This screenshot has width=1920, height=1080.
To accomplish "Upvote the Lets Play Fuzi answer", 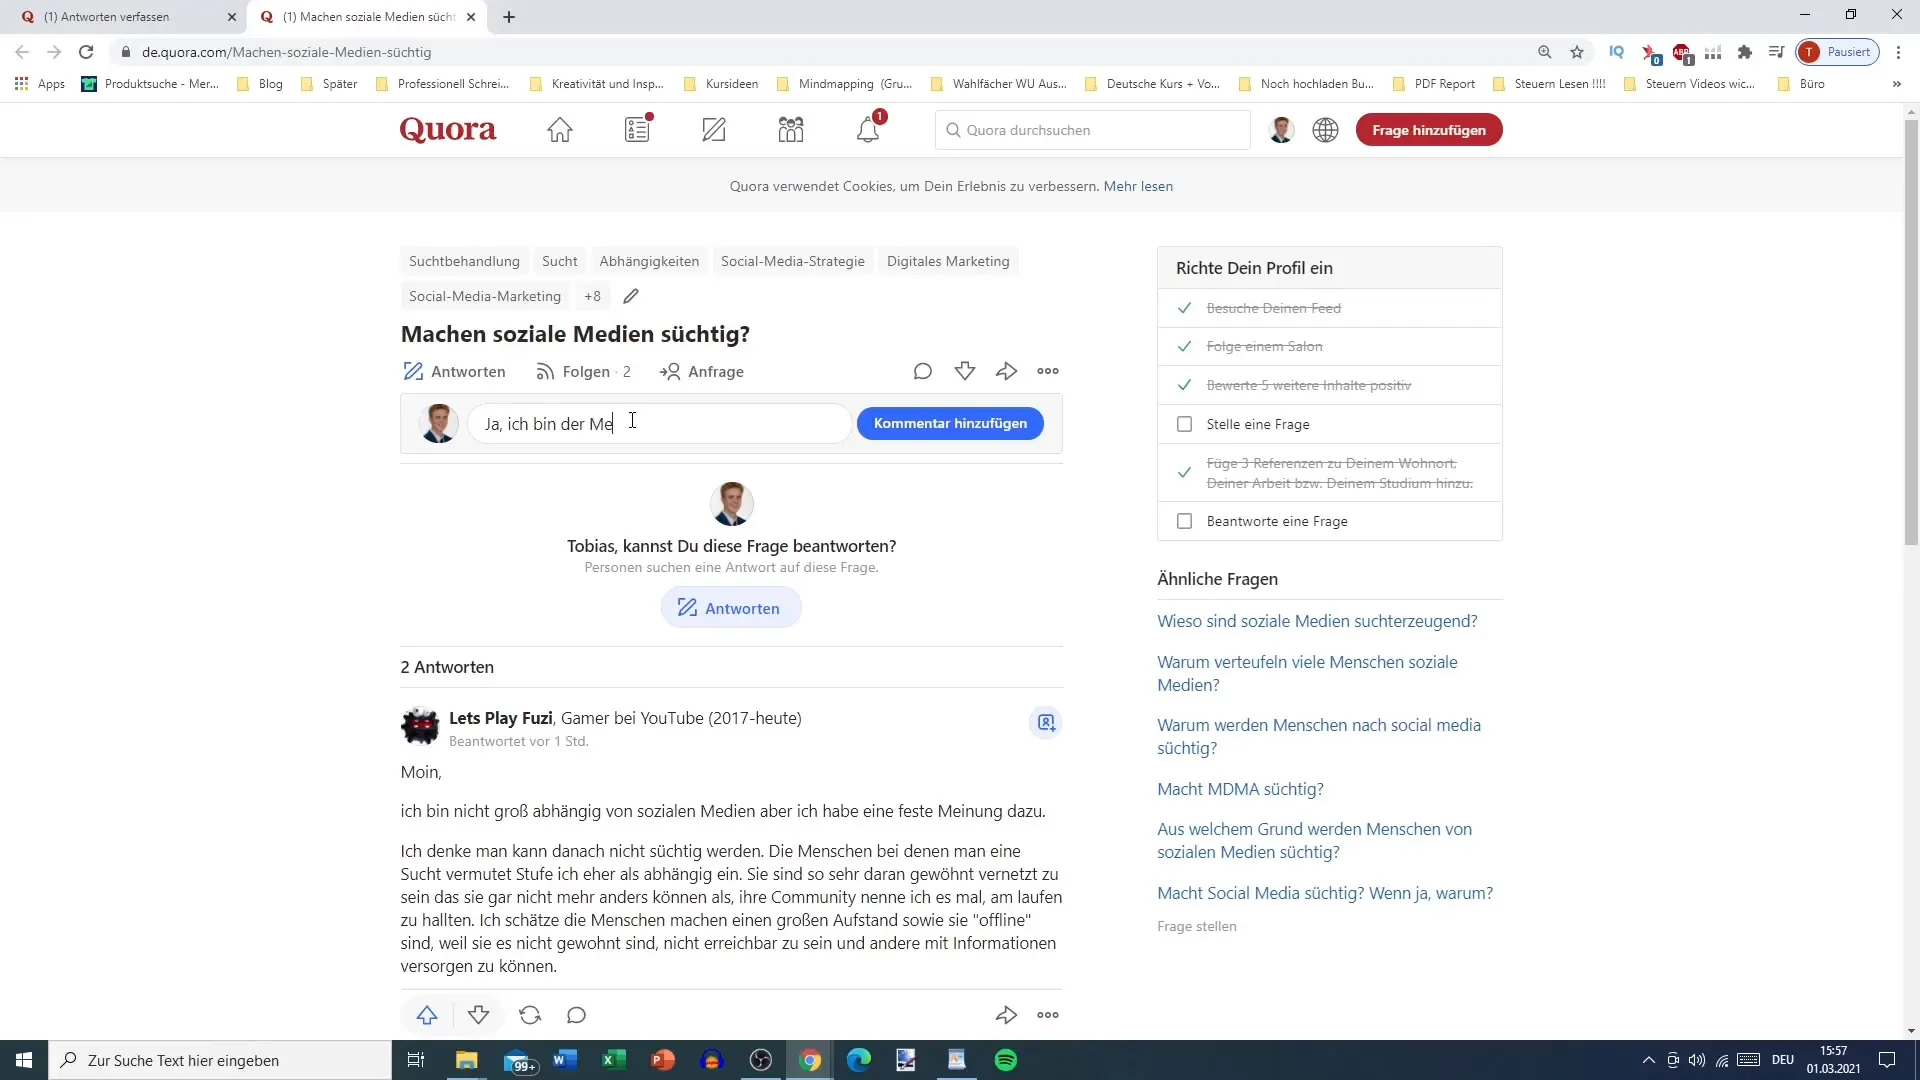I will (427, 1015).
